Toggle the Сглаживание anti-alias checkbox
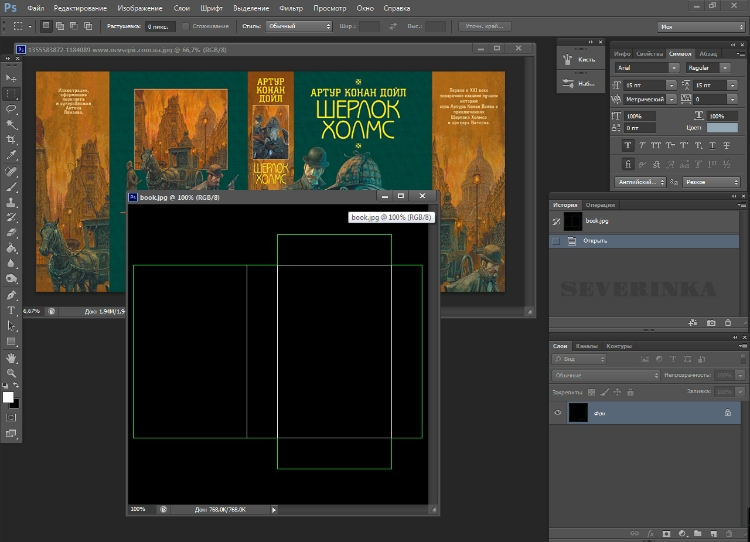Viewport: 750px width, 542px height. [186, 26]
